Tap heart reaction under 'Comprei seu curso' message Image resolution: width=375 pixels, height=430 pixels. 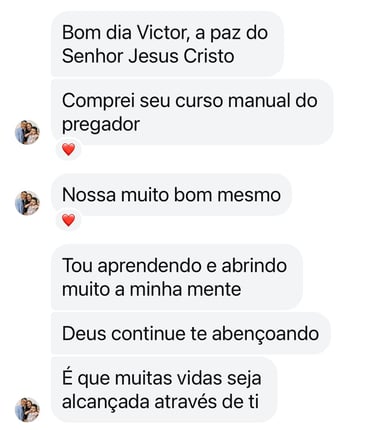(x=69, y=150)
